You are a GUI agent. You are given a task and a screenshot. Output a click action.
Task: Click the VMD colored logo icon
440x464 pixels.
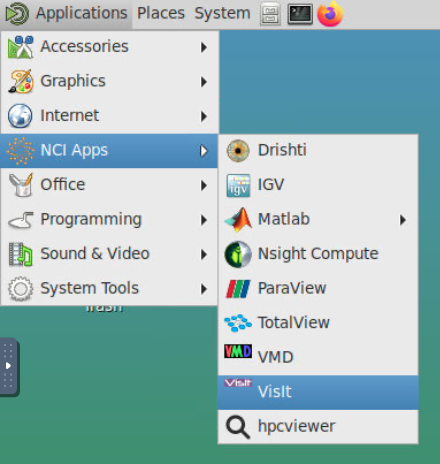coord(238,351)
